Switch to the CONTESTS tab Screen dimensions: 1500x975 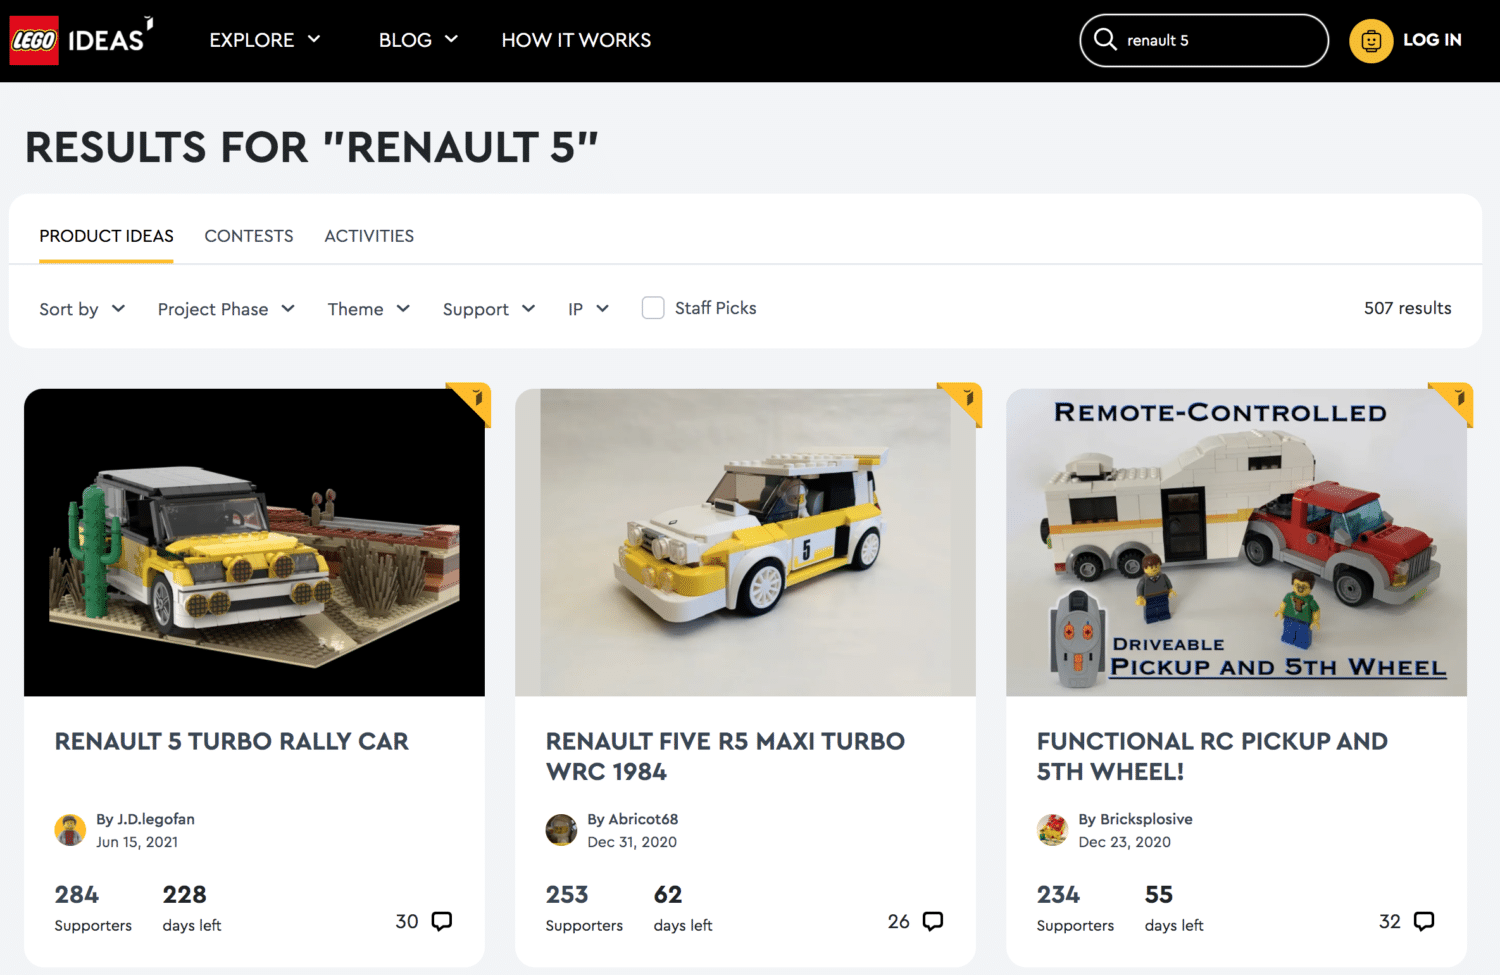(x=249, y=236)
